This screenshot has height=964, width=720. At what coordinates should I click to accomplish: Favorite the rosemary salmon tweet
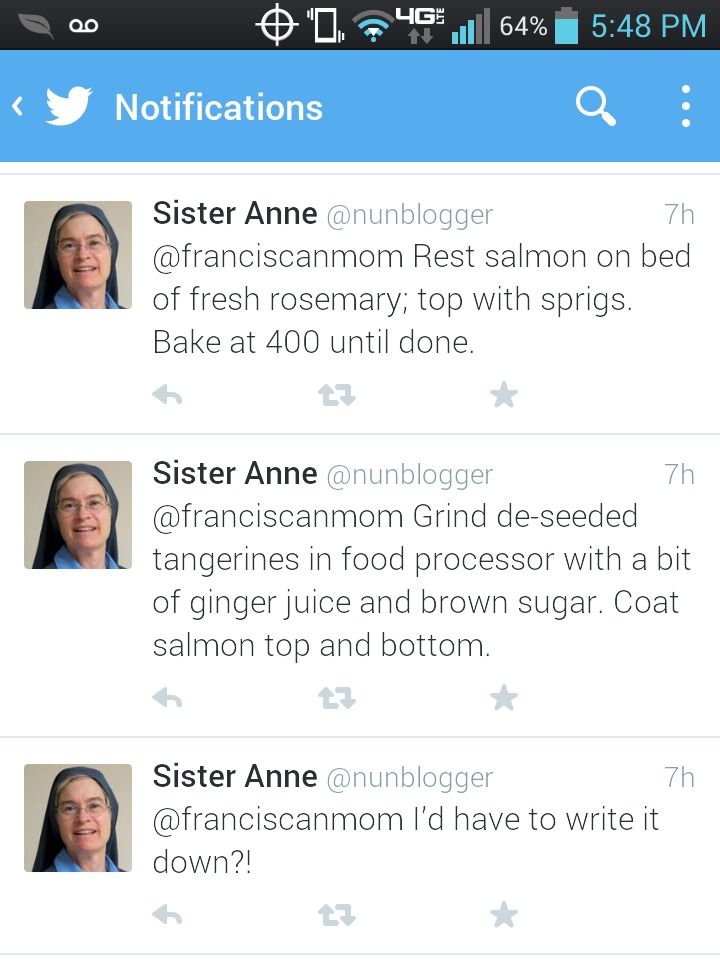504,396
